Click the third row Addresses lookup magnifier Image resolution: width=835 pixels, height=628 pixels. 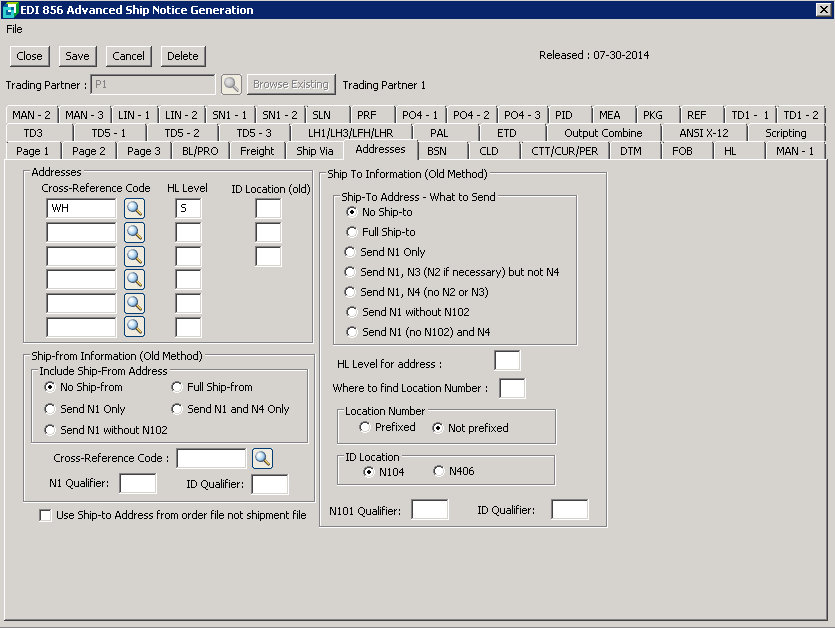coord(134,256)
